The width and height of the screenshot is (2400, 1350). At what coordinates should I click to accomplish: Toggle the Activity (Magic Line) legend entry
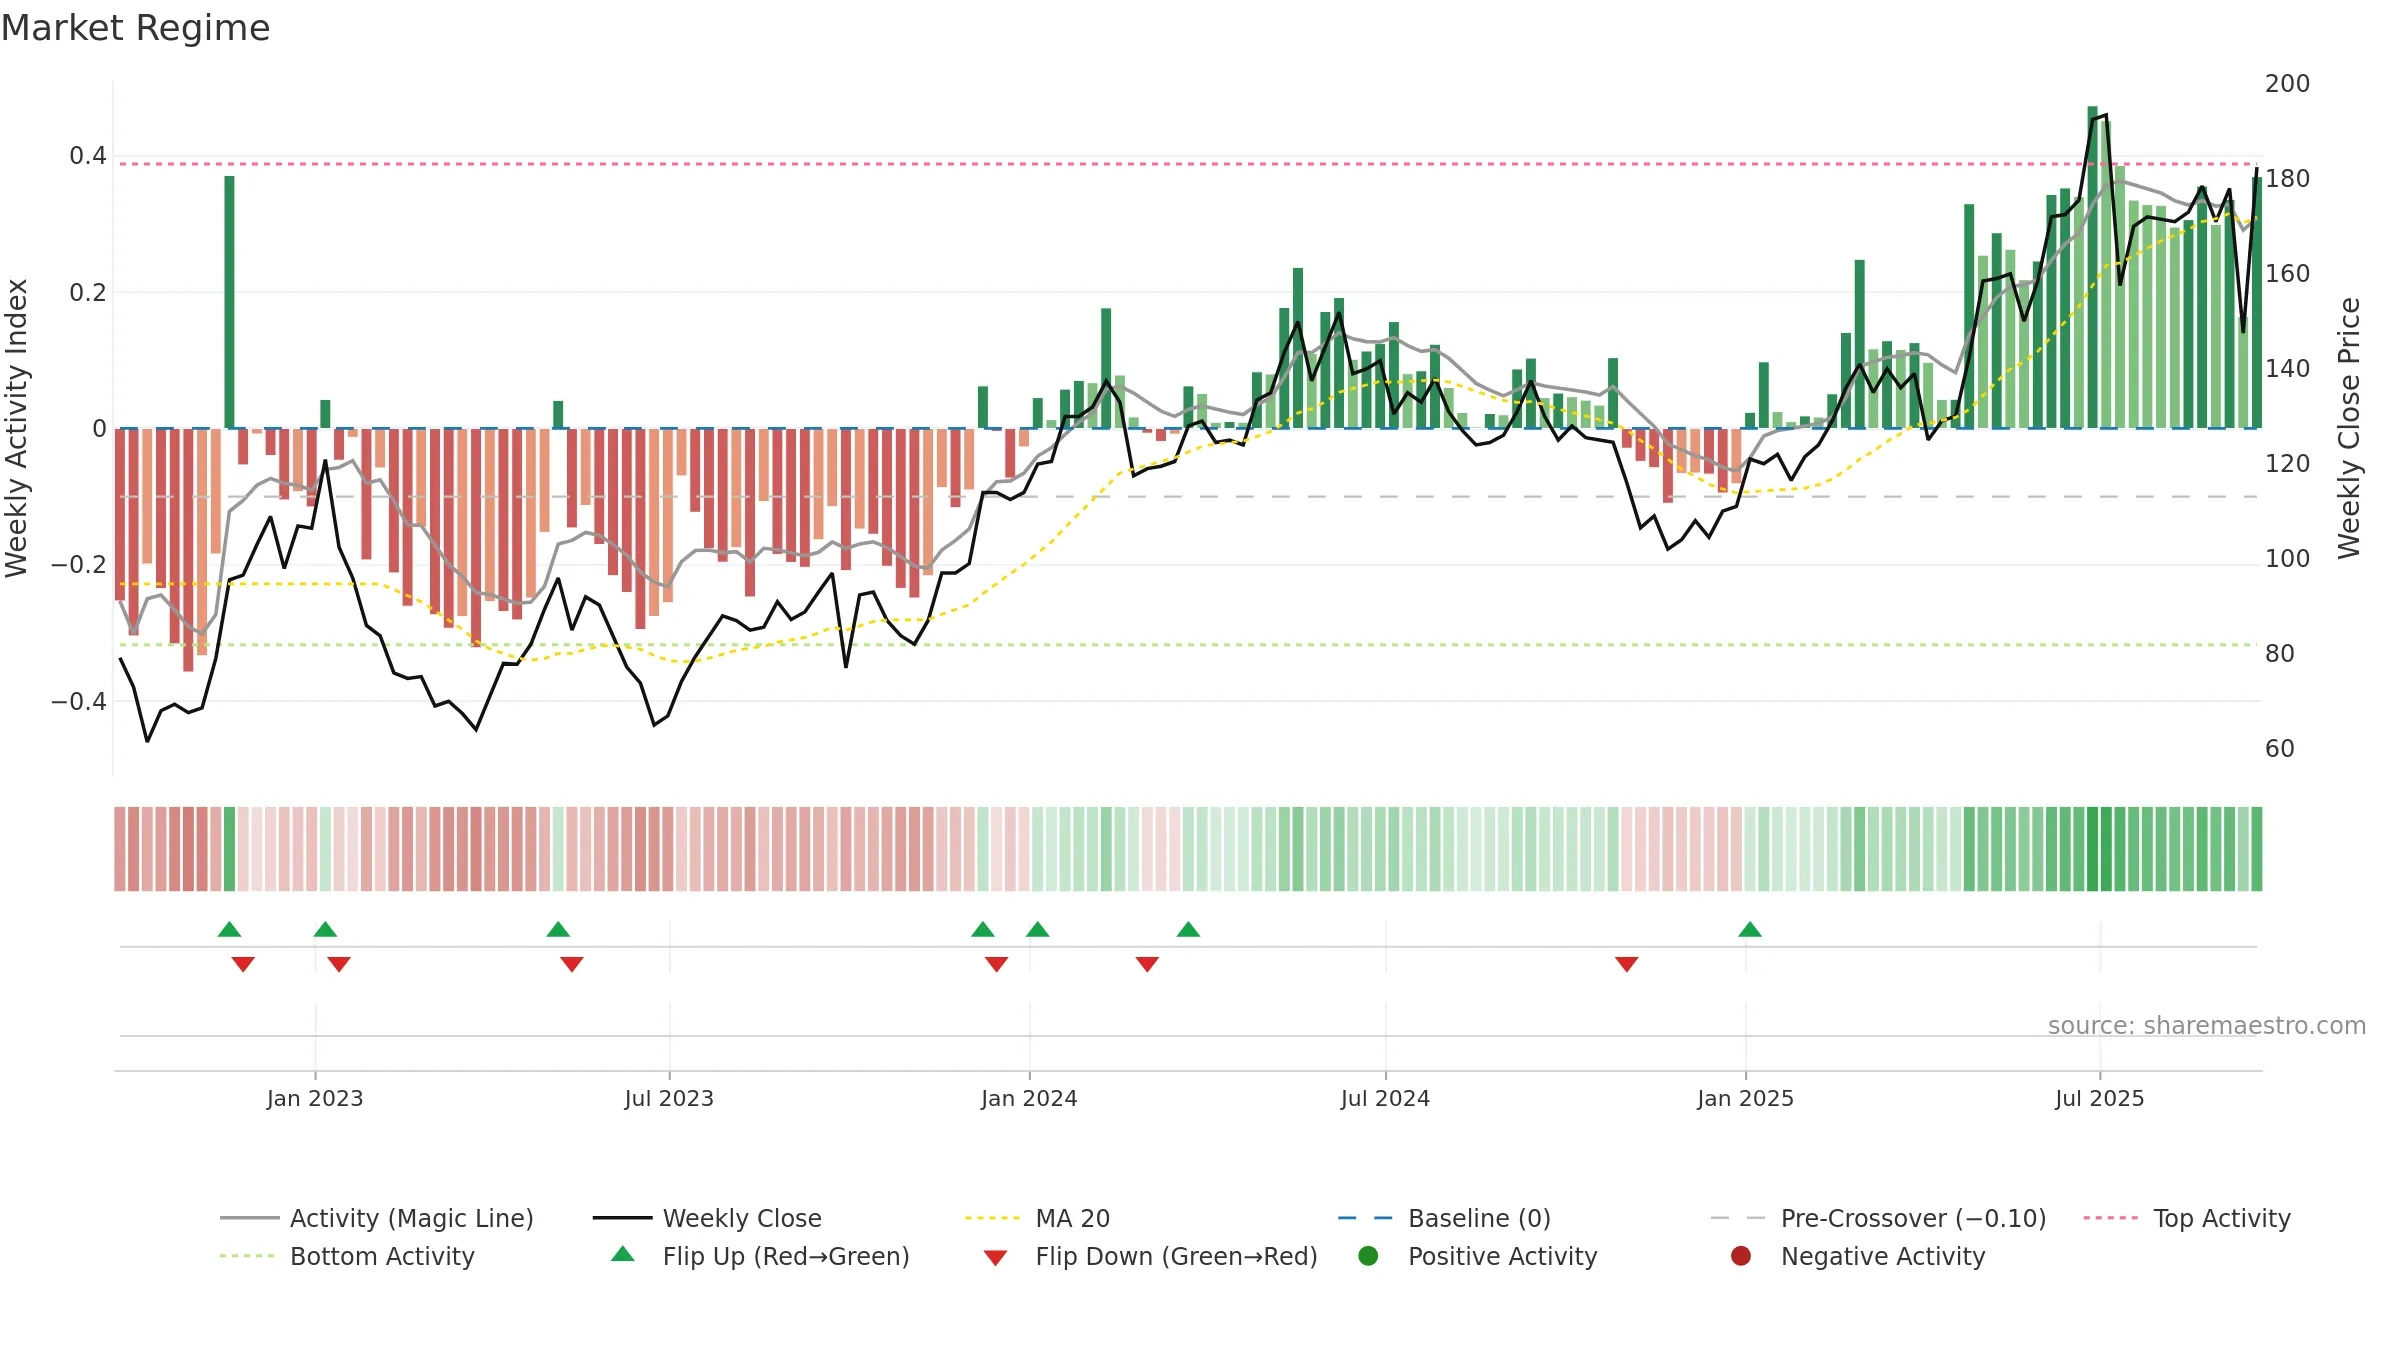click(x=377, y=1218)
